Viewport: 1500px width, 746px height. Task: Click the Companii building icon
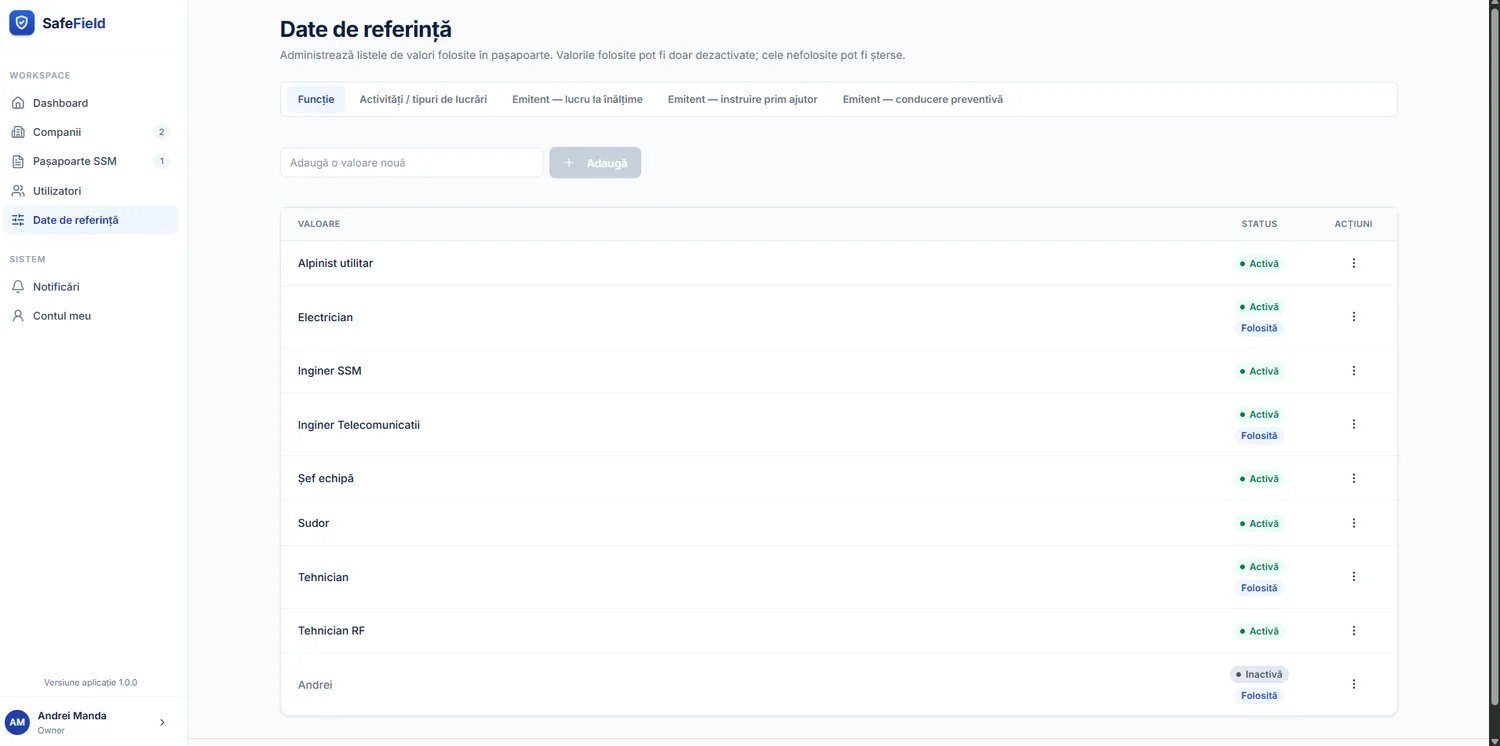tap(18, 132)
